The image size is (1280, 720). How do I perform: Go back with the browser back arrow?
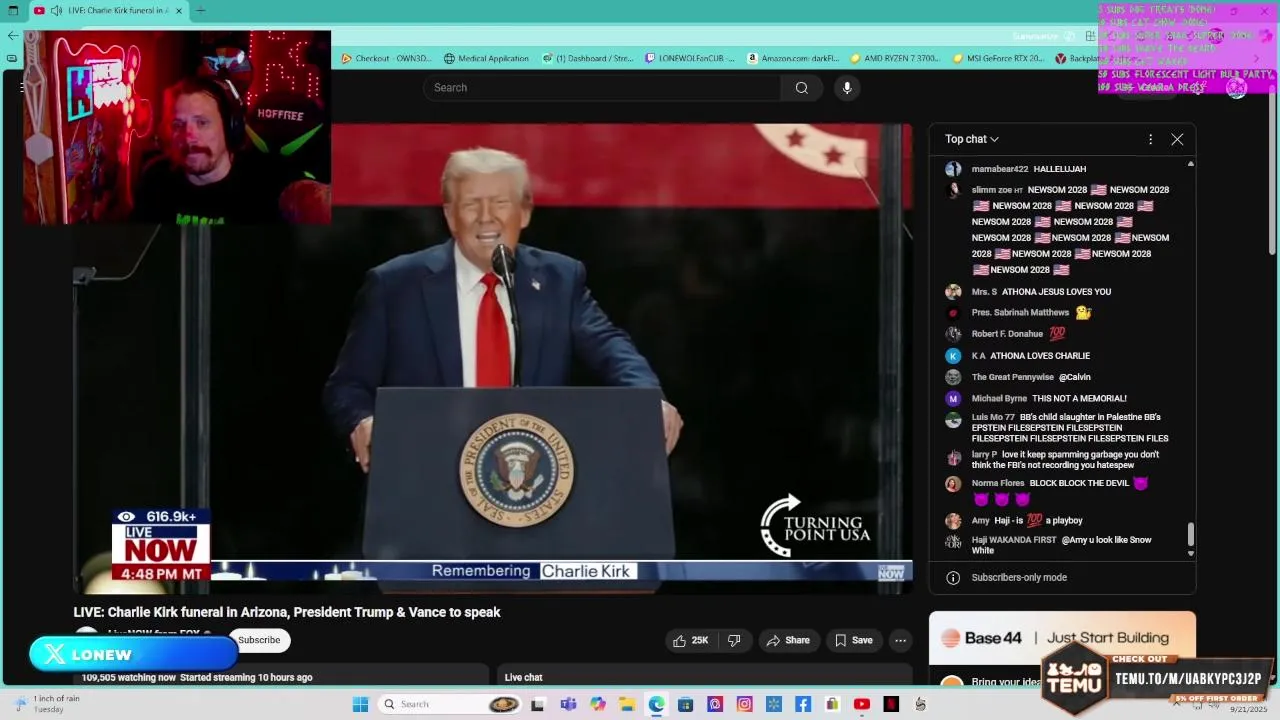click(12, 35)
